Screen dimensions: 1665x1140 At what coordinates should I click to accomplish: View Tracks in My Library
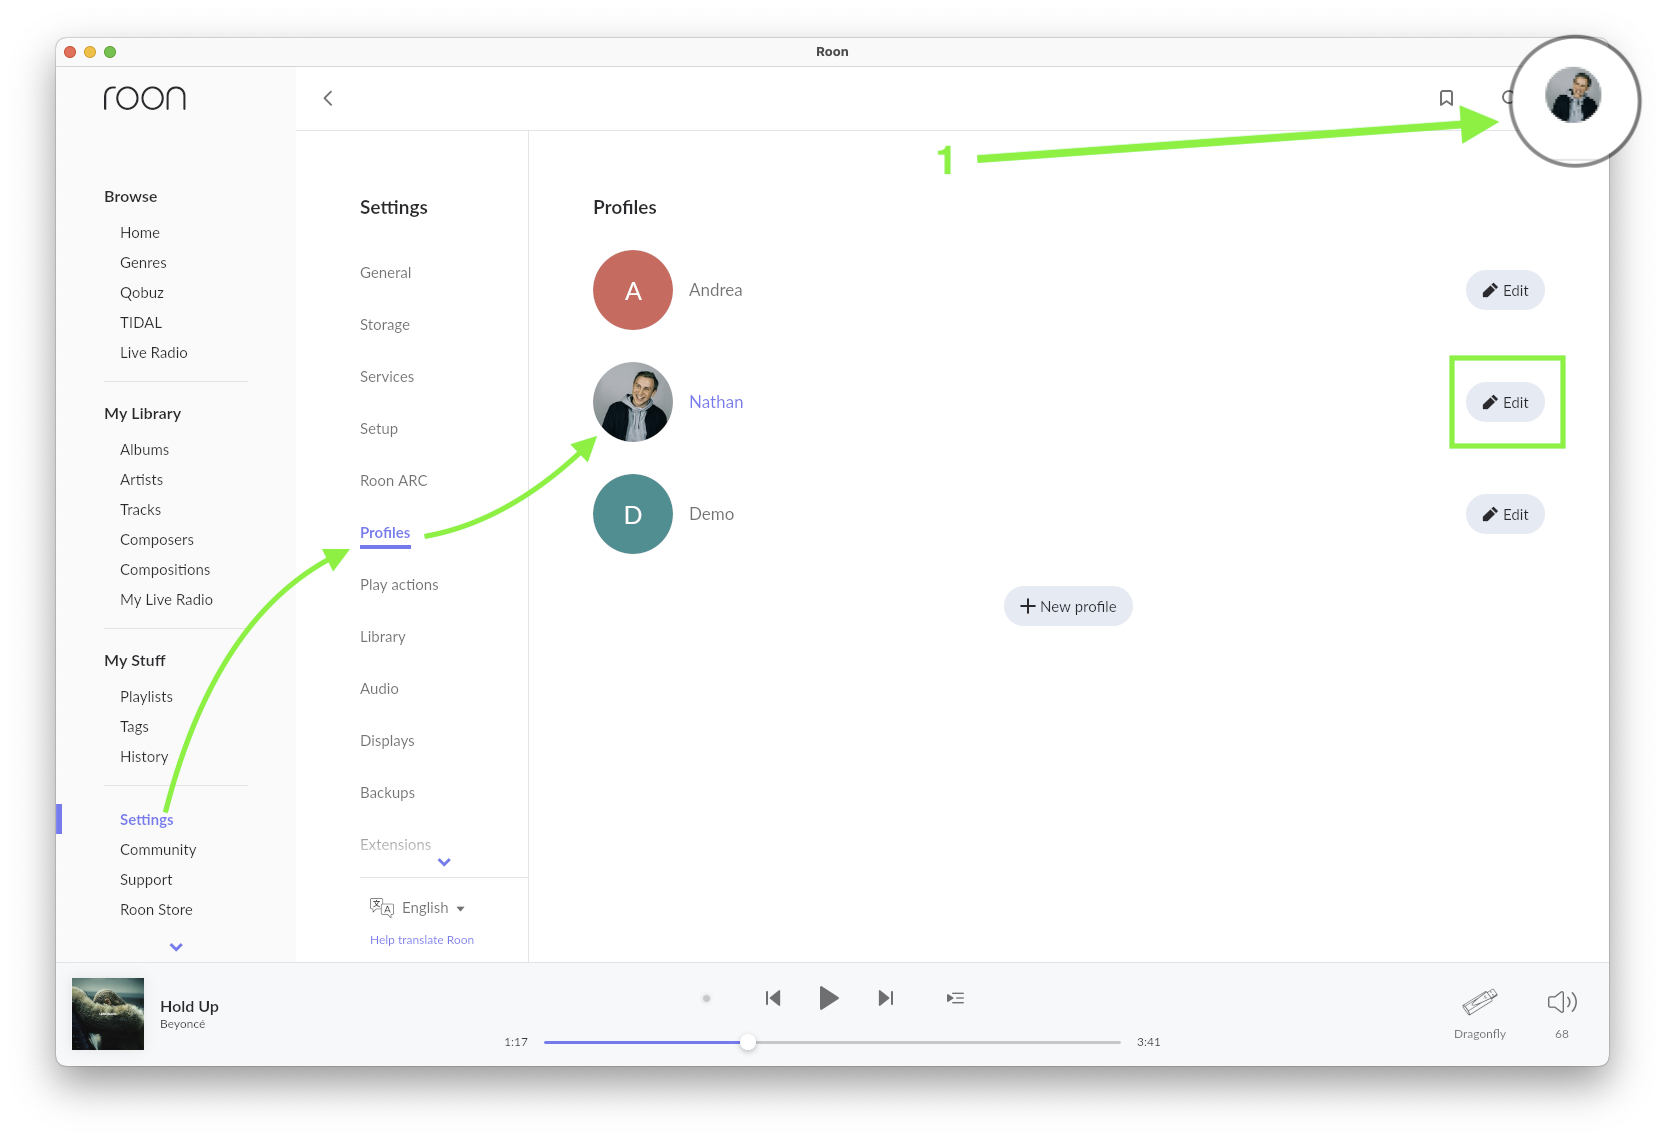[140, 510]
